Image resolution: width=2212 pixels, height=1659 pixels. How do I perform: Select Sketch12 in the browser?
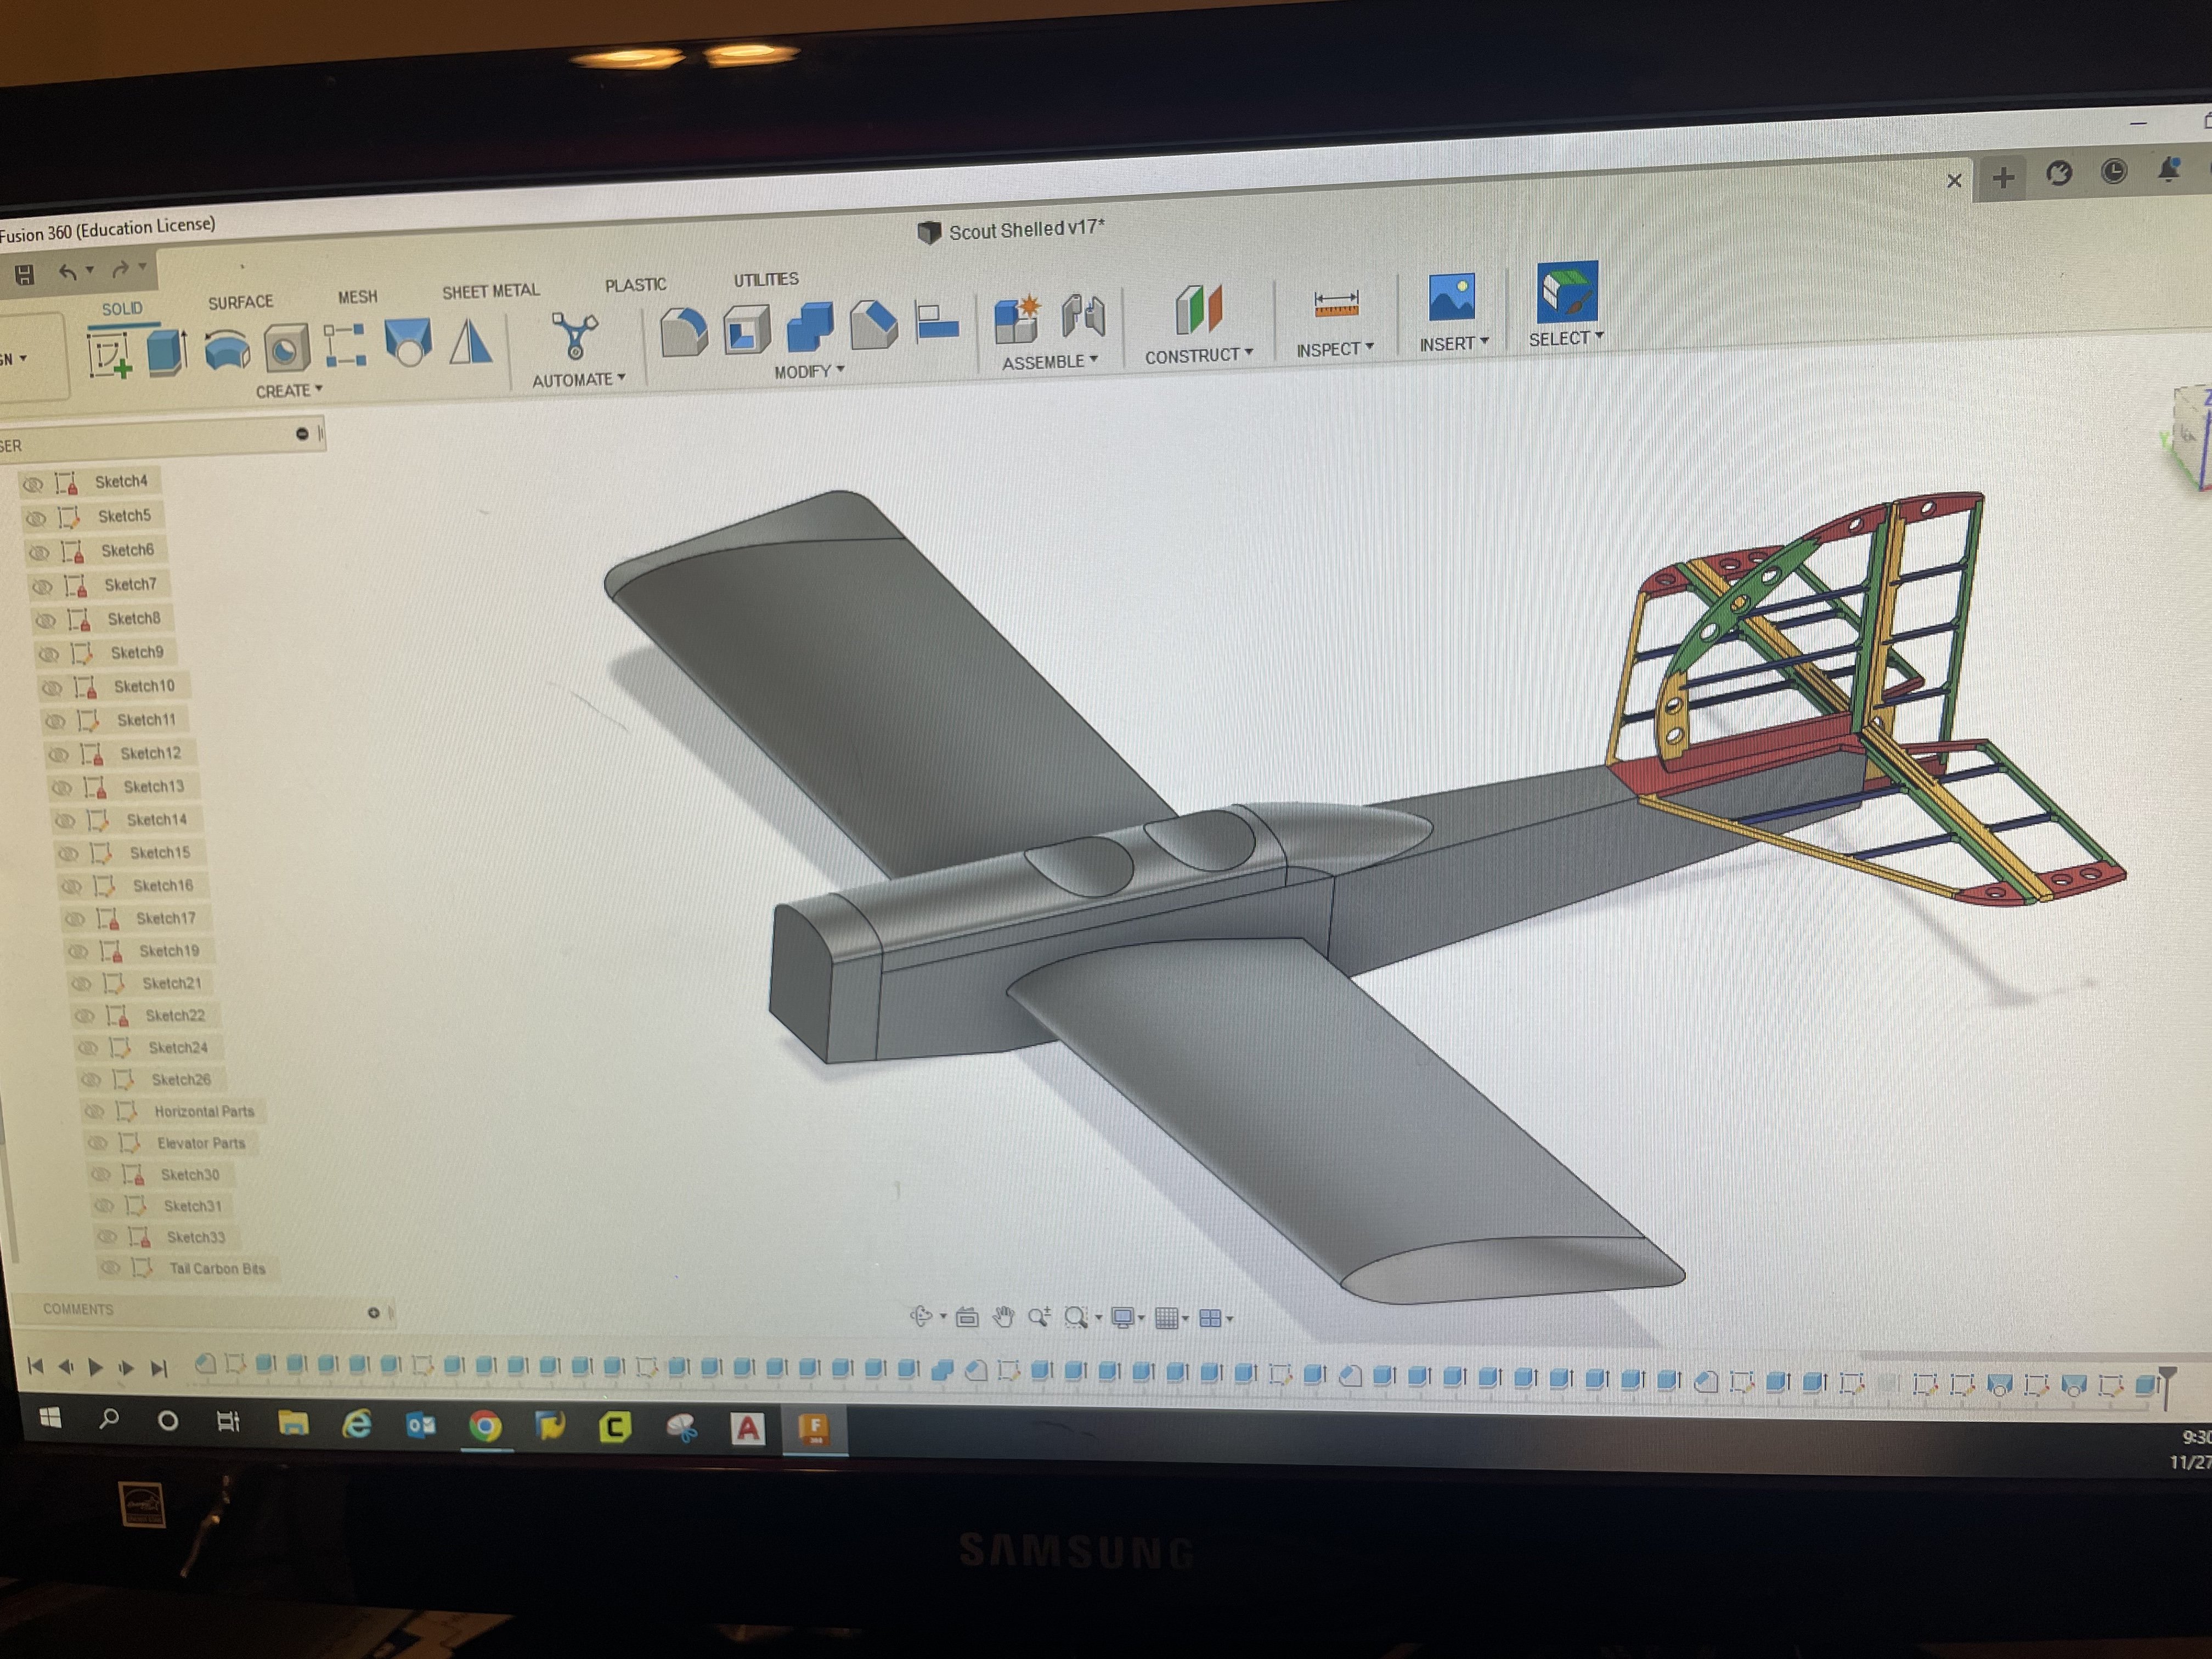point(150,753)
